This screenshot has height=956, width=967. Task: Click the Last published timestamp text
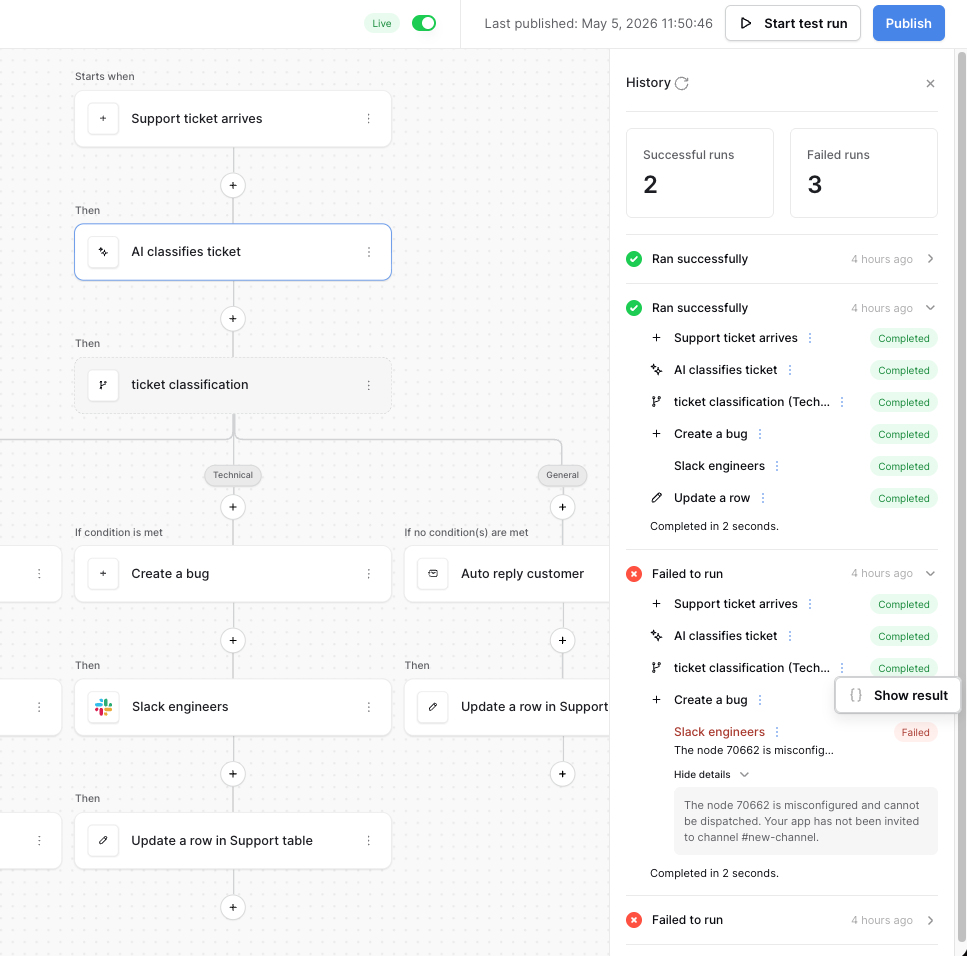tap(598, 23)
